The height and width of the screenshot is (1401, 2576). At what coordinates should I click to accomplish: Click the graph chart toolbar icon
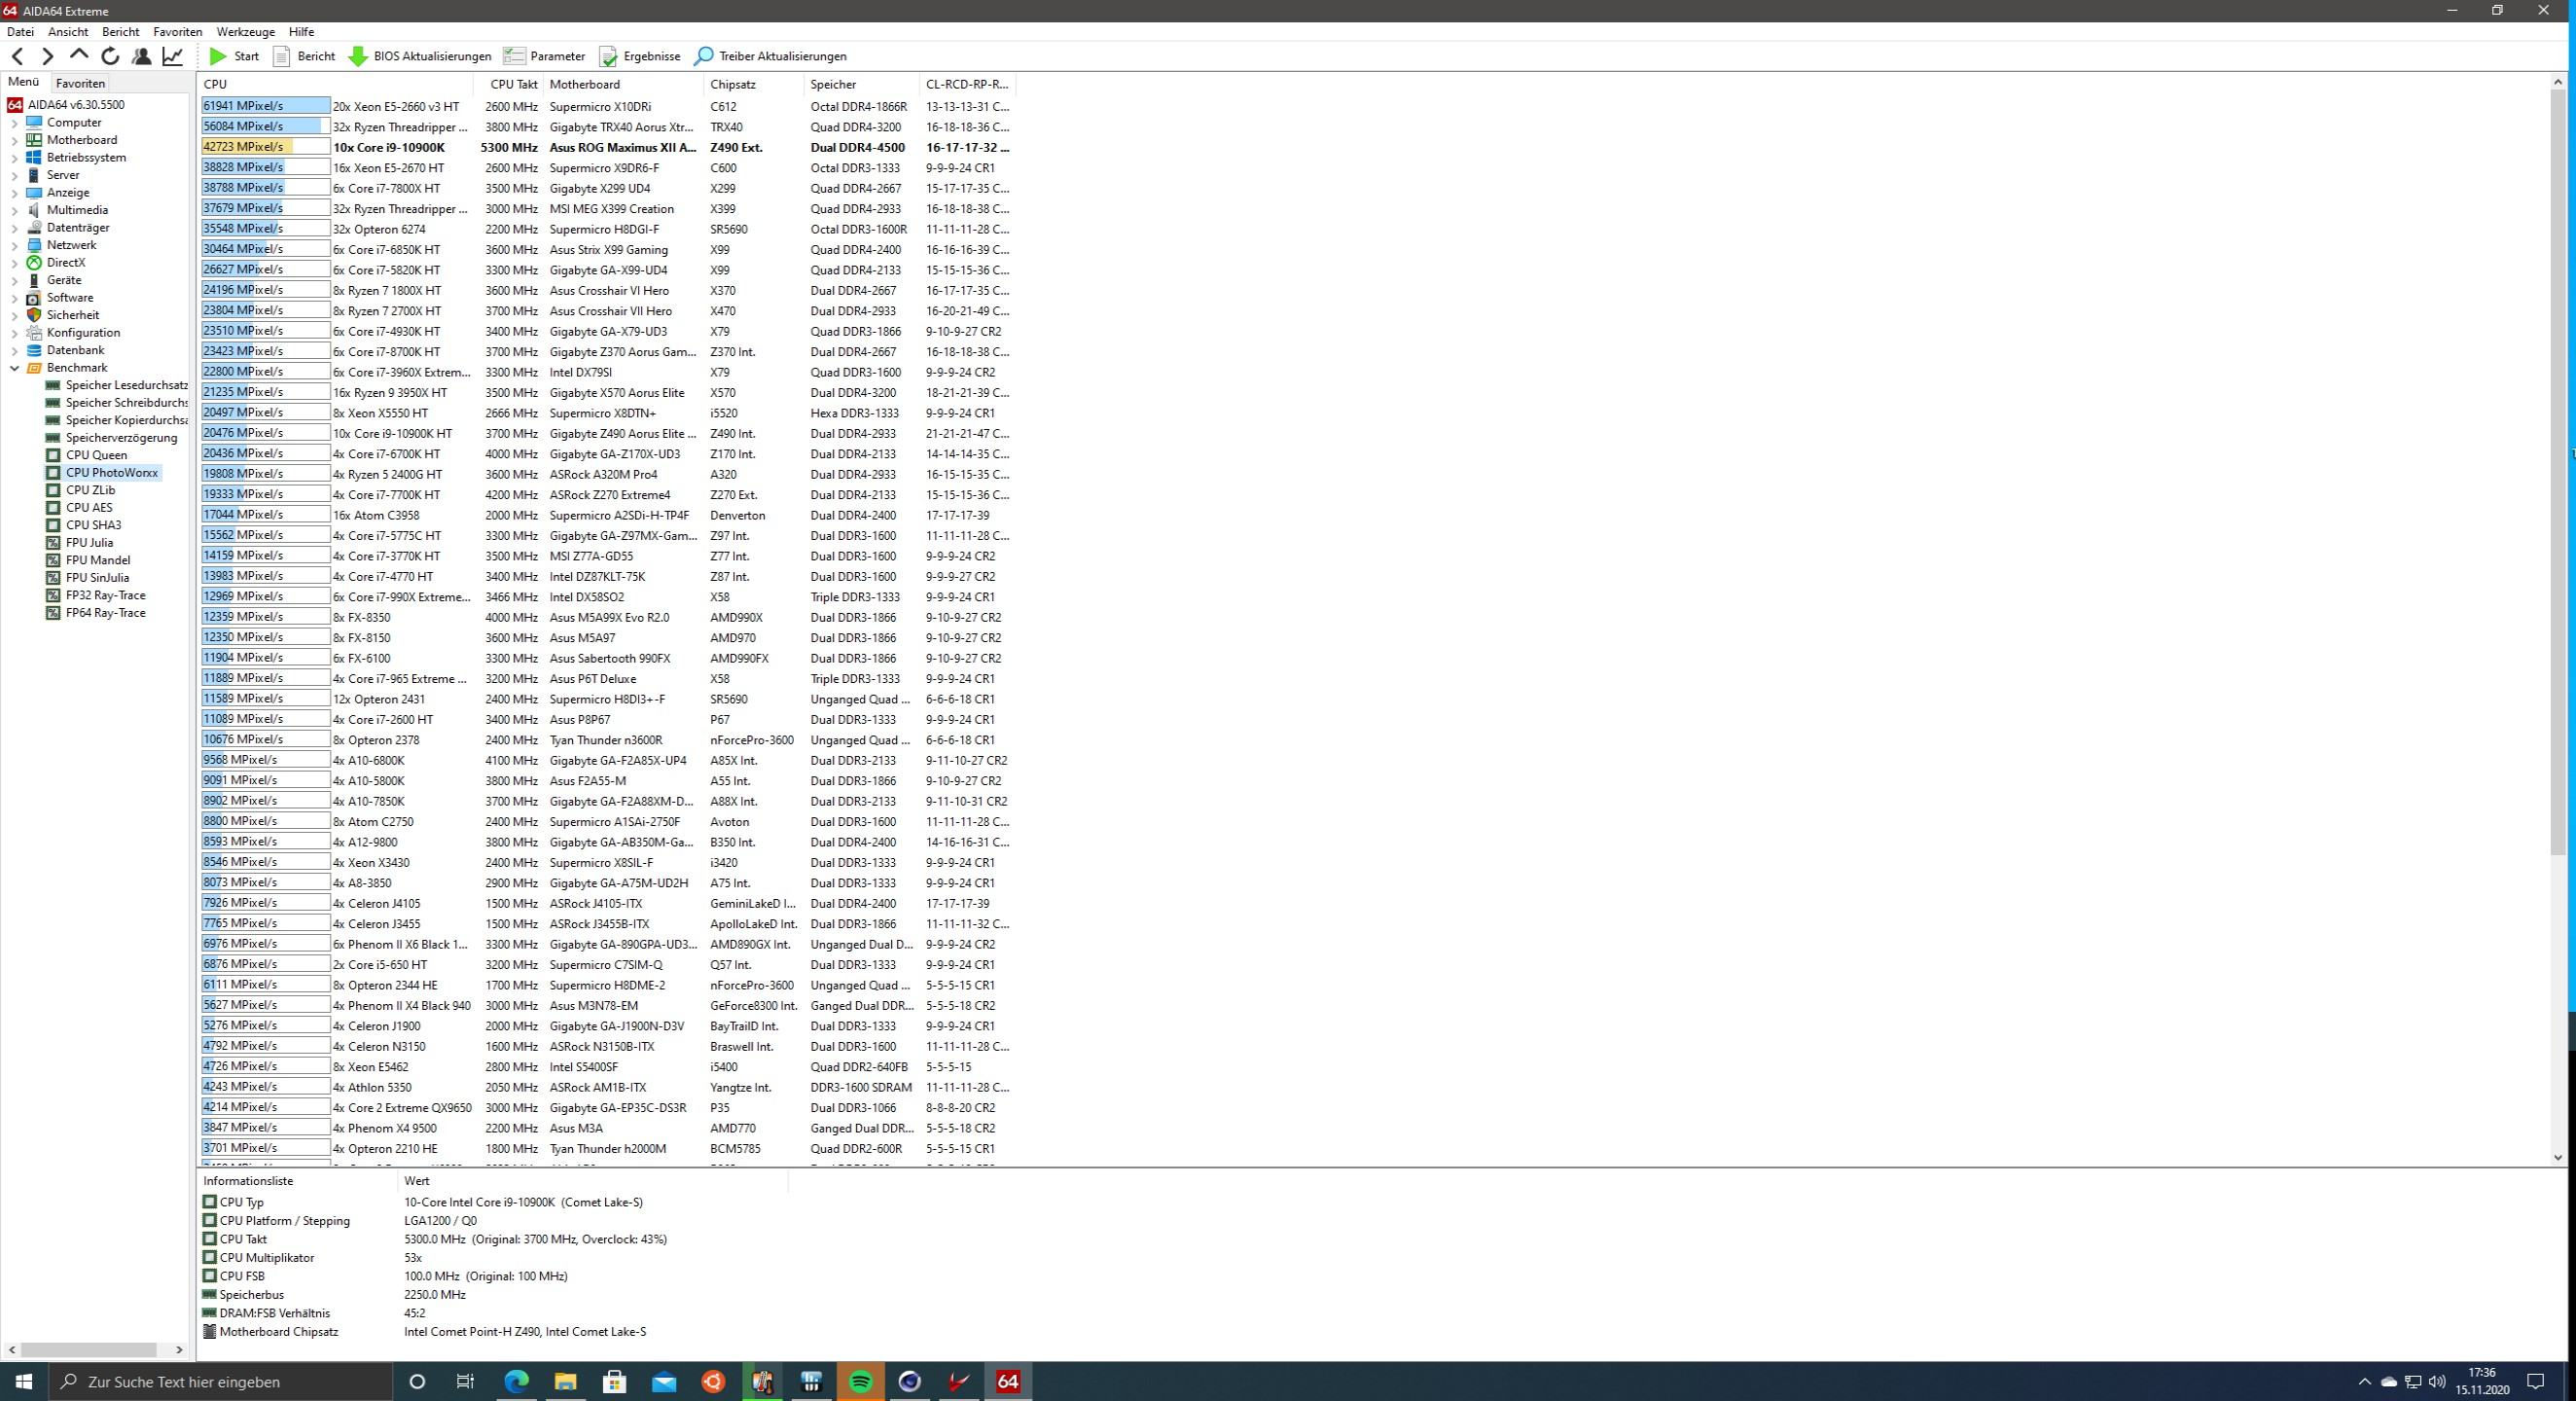173,56
